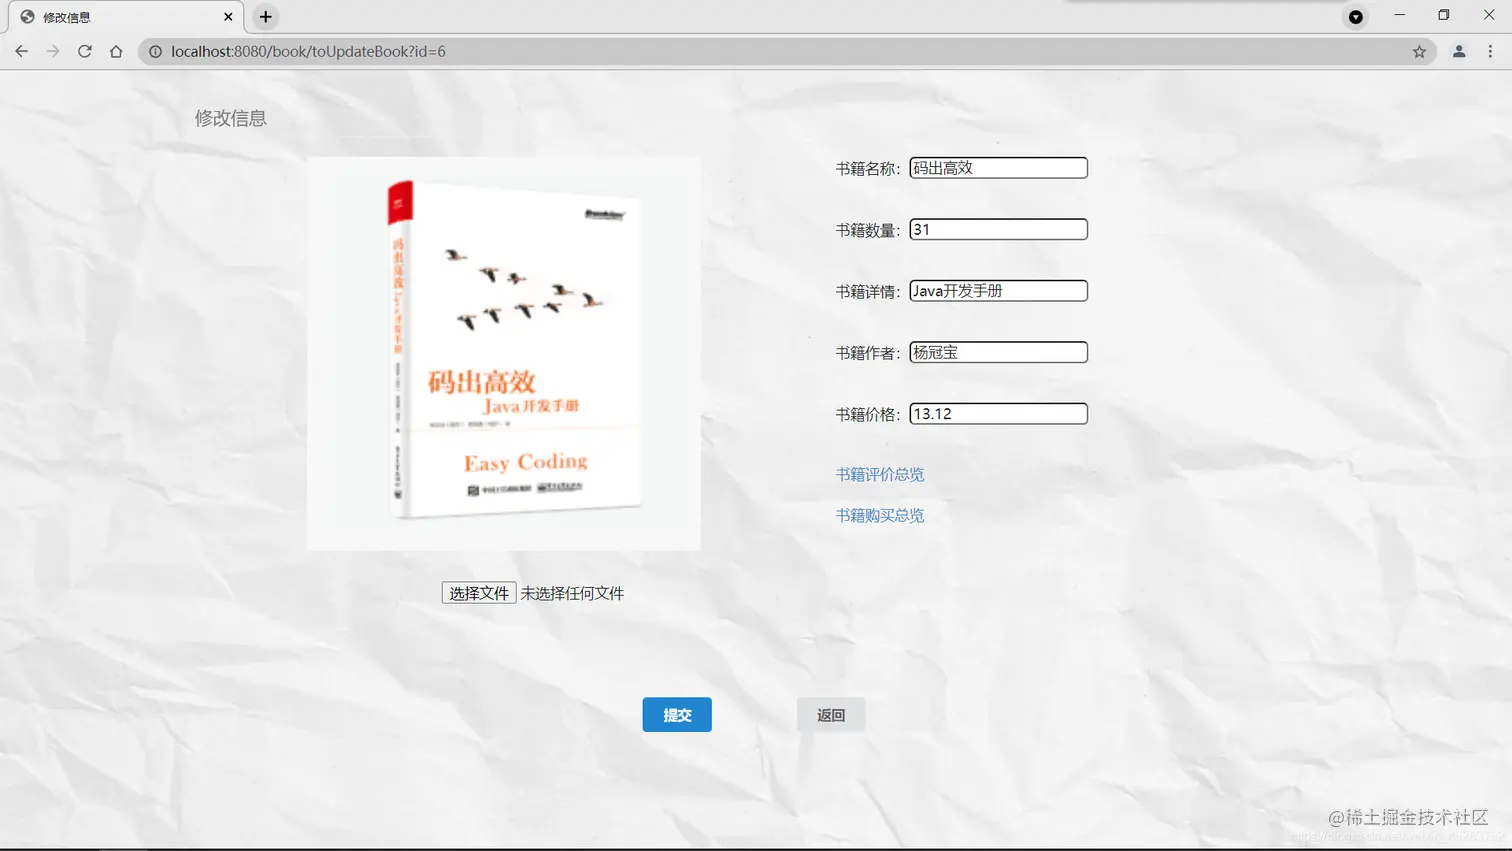The height and width of the screenshot is (851, 1512).
Task: Click the round dropdown icon in title bar
Action: point(1355,17)
